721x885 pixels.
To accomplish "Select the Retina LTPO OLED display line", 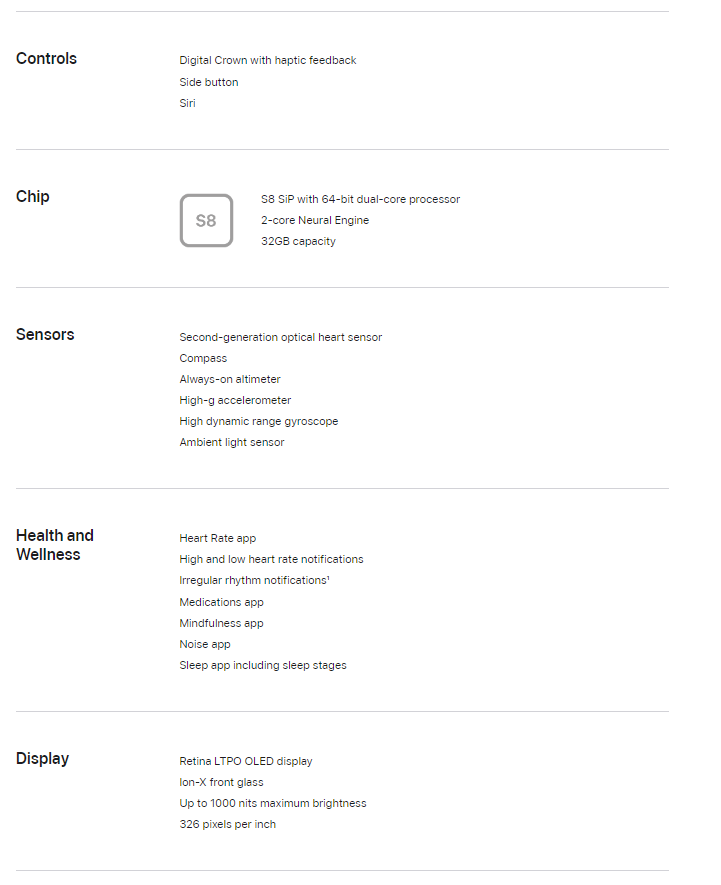I will tap(246, 761).
